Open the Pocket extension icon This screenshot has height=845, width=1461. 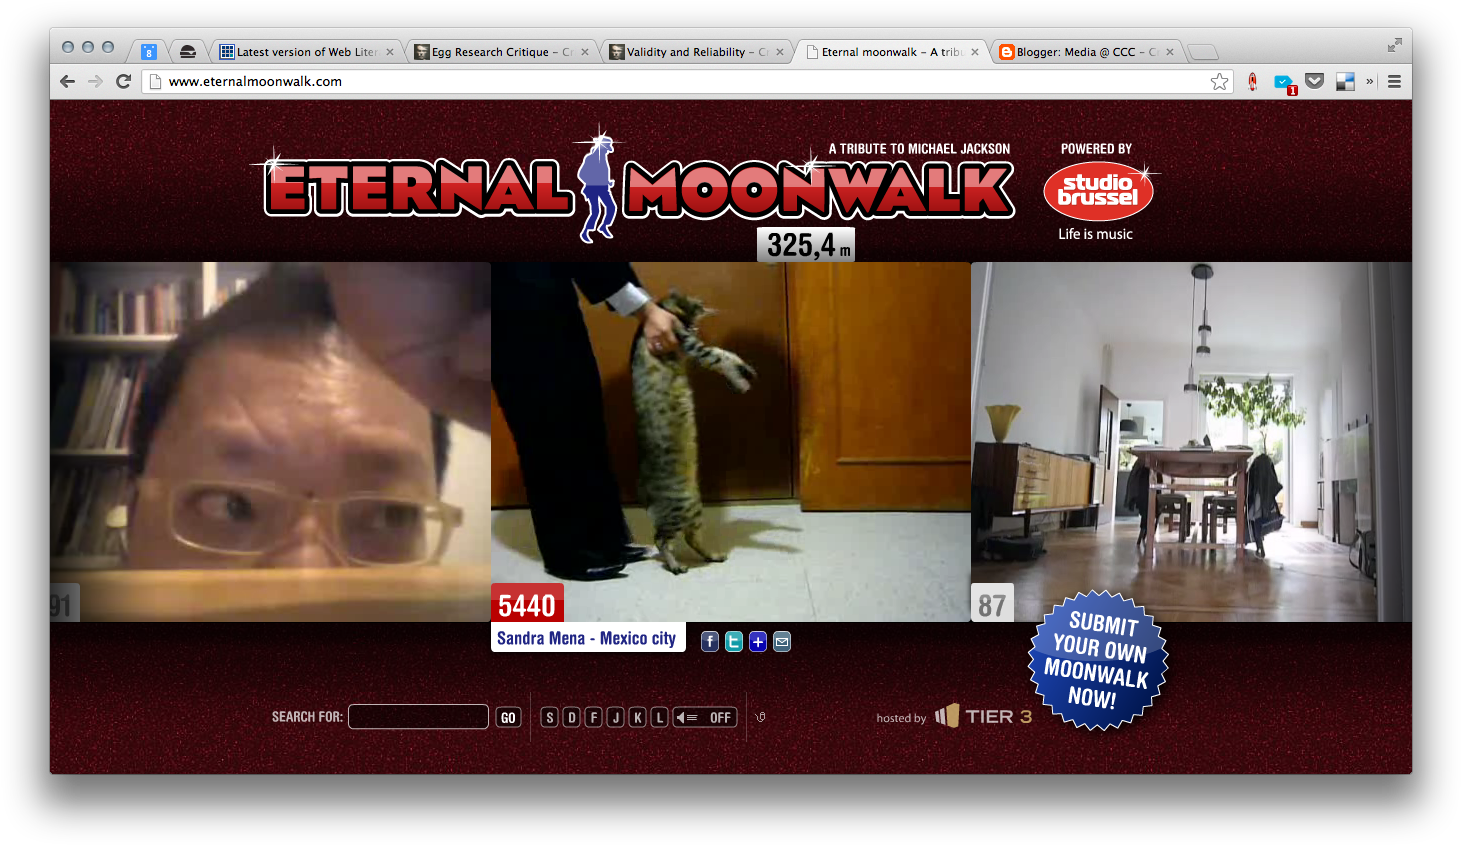(x=1315, y=82)
